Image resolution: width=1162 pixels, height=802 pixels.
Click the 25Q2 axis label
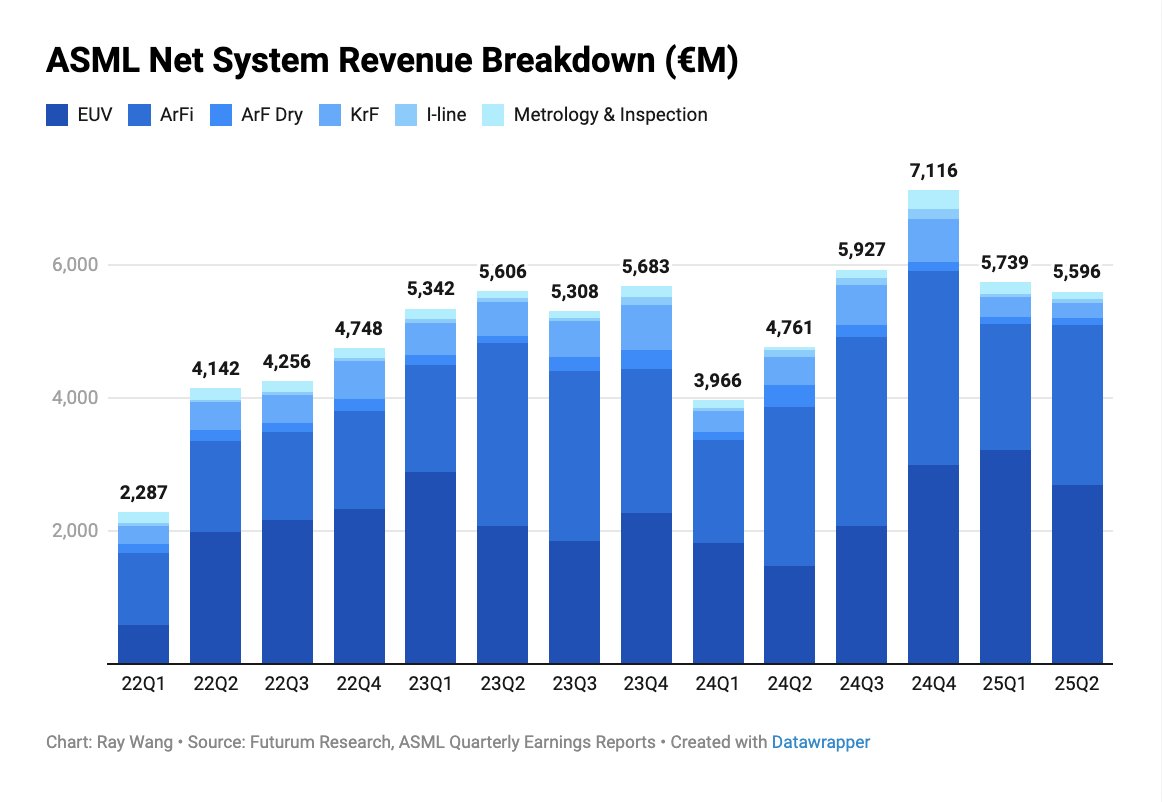point(1077,683)
